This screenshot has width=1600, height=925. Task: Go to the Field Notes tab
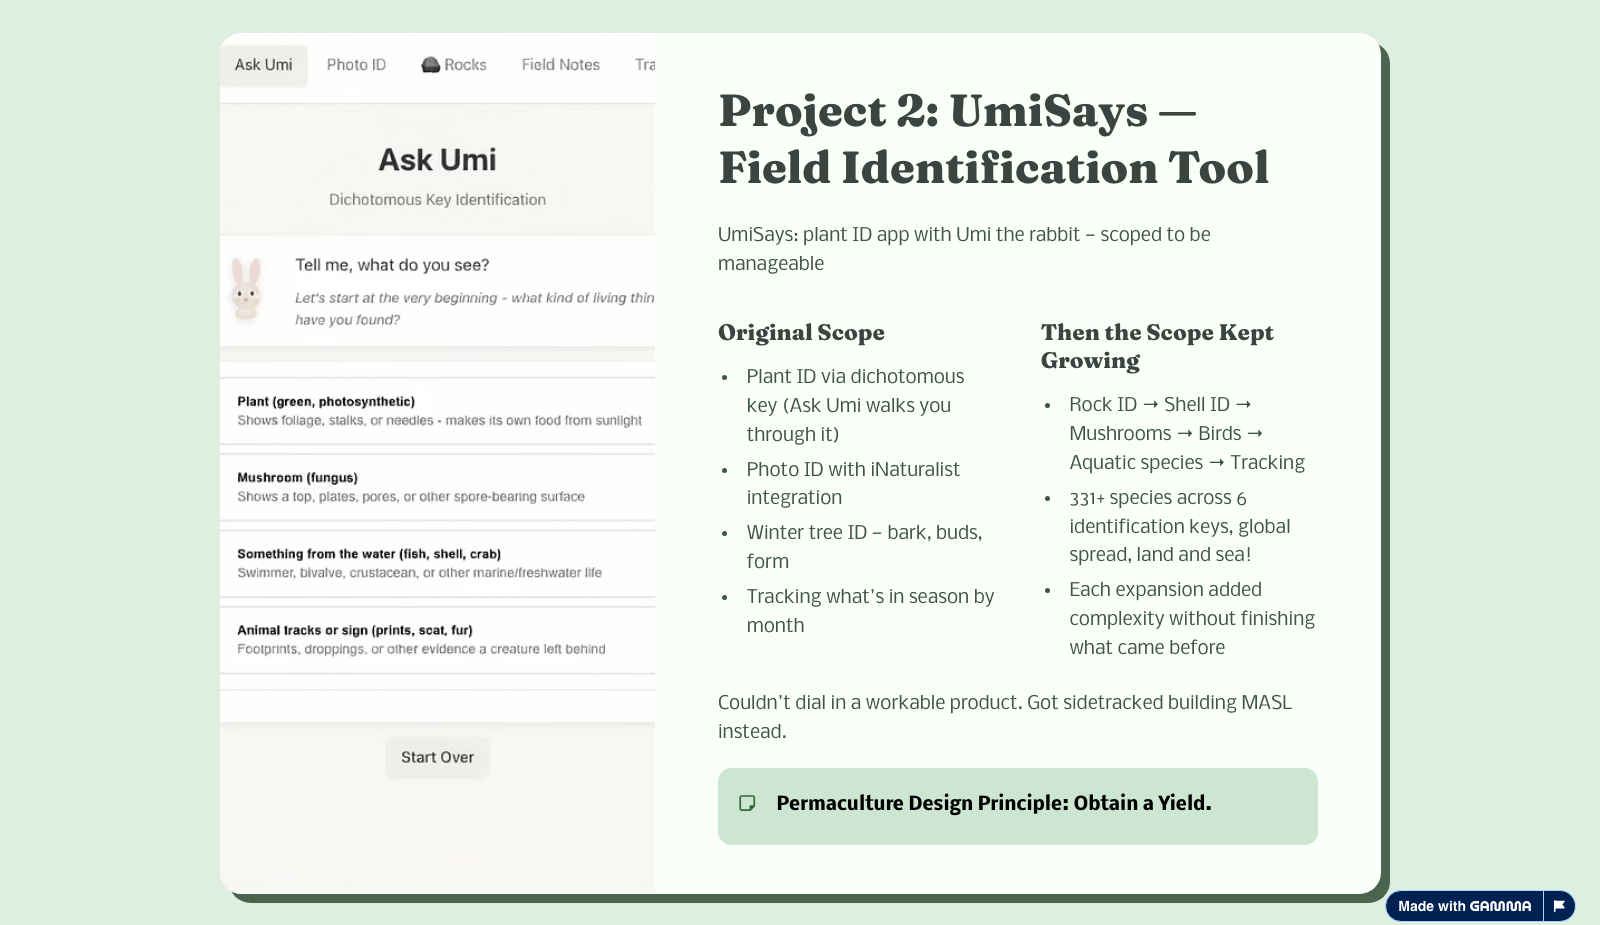coord(560,65)
